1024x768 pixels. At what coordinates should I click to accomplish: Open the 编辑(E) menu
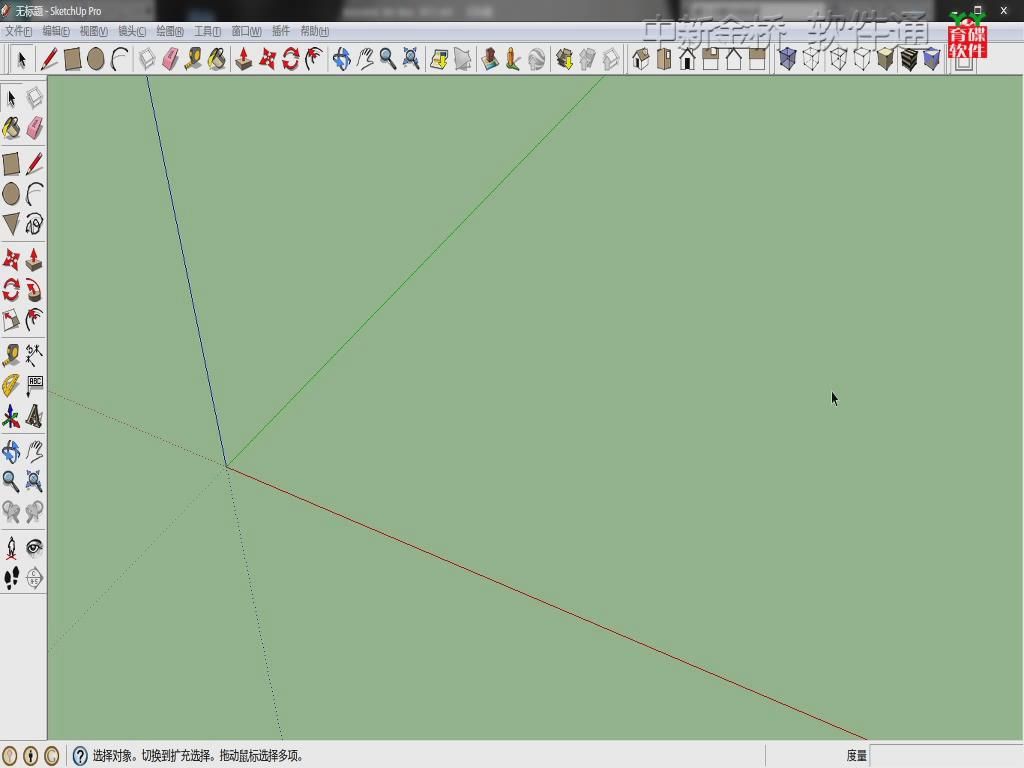tap(56, 31)
